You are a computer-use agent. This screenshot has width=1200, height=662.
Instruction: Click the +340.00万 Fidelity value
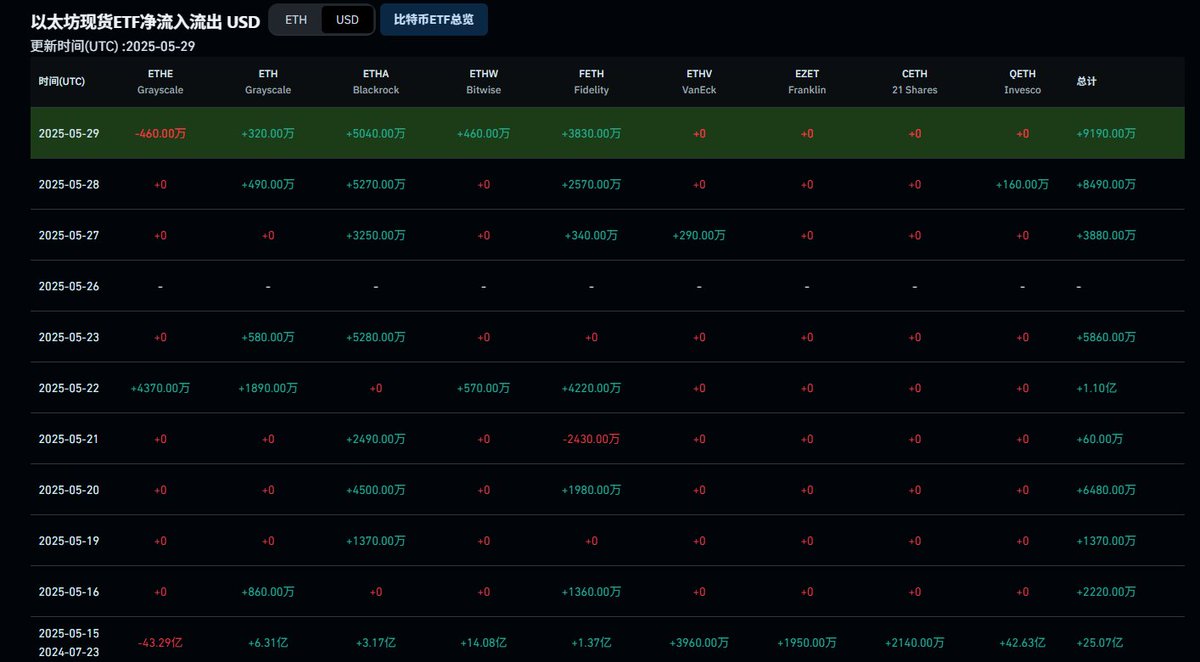coord(591,235)
